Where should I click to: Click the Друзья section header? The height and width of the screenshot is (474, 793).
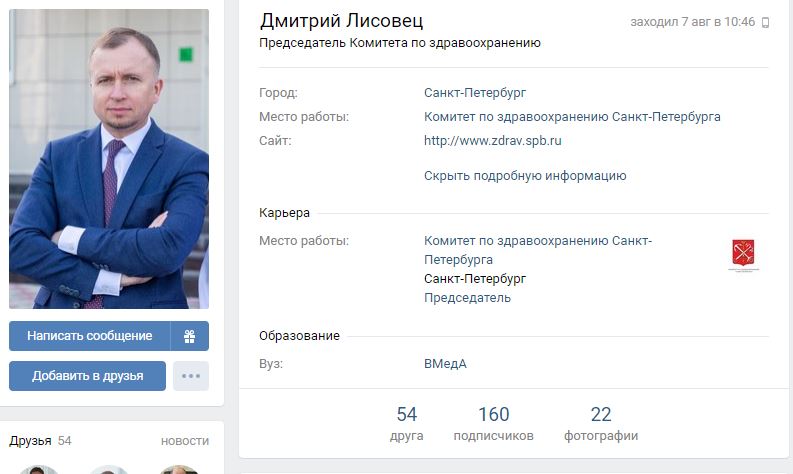pos(30,441)
